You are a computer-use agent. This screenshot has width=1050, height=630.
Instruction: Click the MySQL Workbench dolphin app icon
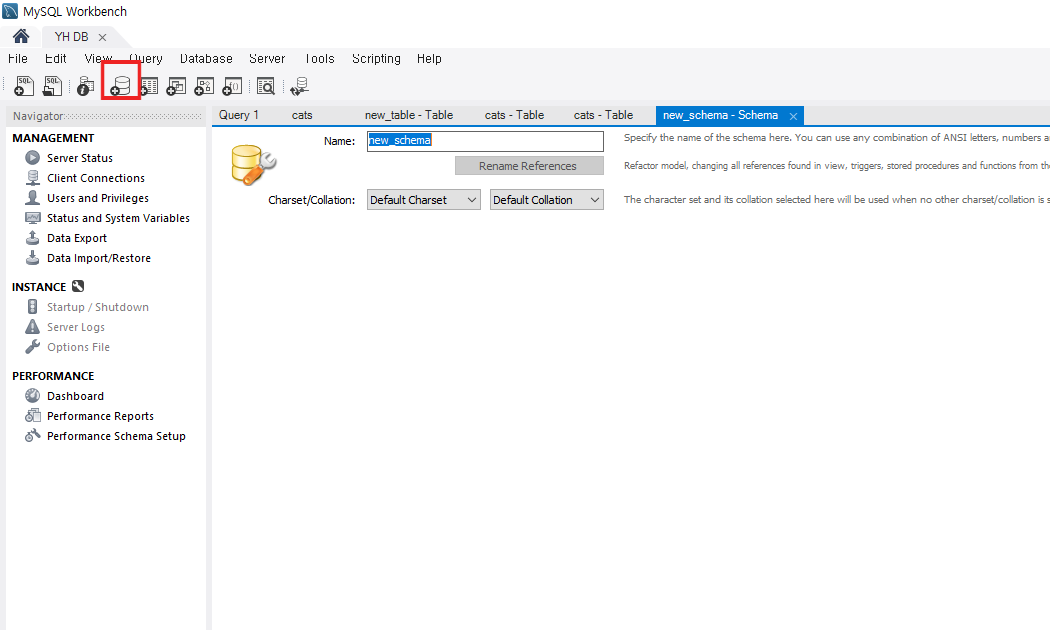(10, 11)
